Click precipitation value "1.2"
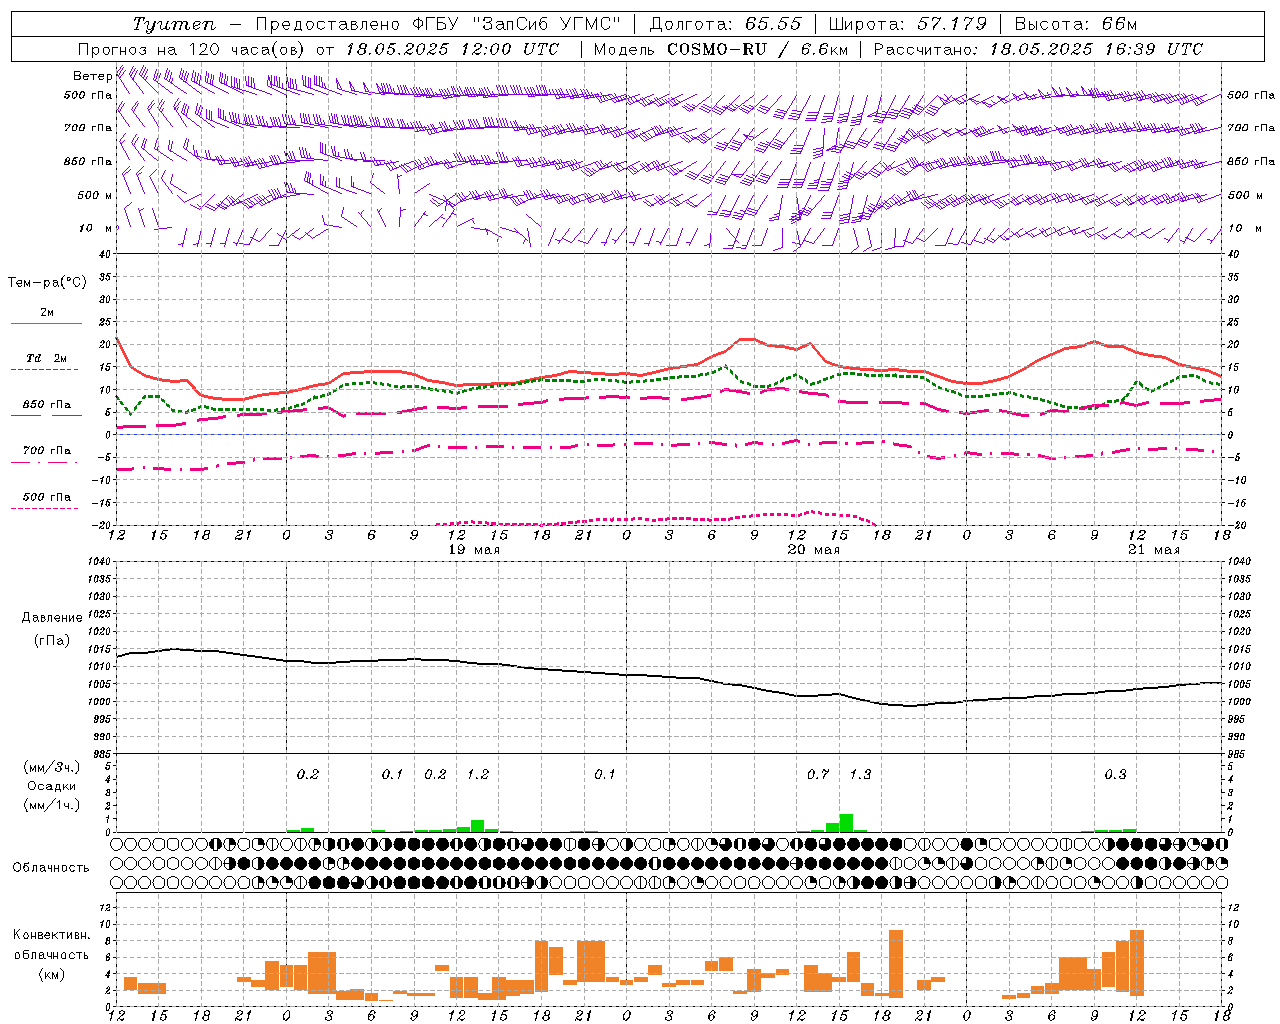This screenshot has width=1280, height=1024. click(478, 774)
